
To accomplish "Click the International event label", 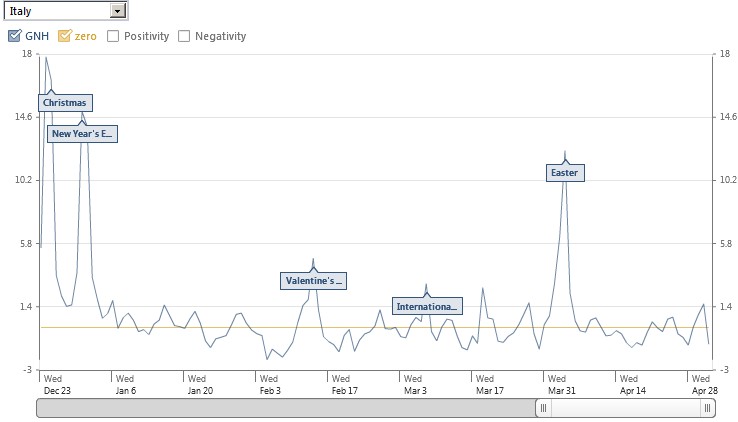I will 426,306.
